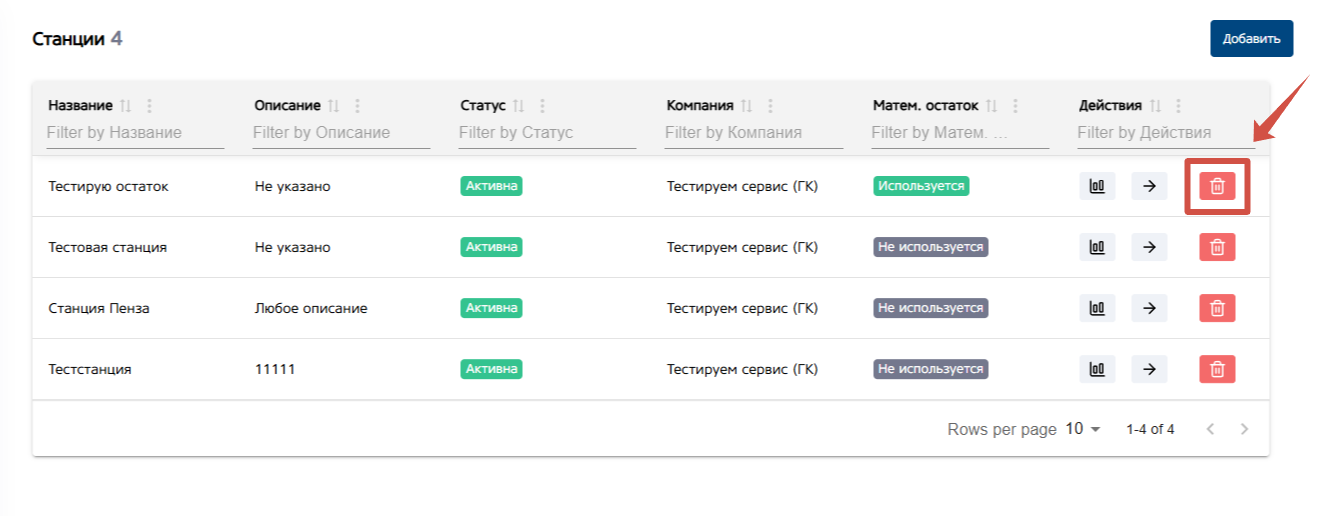Click arrow button for Тестстанция

point(1149,369)
